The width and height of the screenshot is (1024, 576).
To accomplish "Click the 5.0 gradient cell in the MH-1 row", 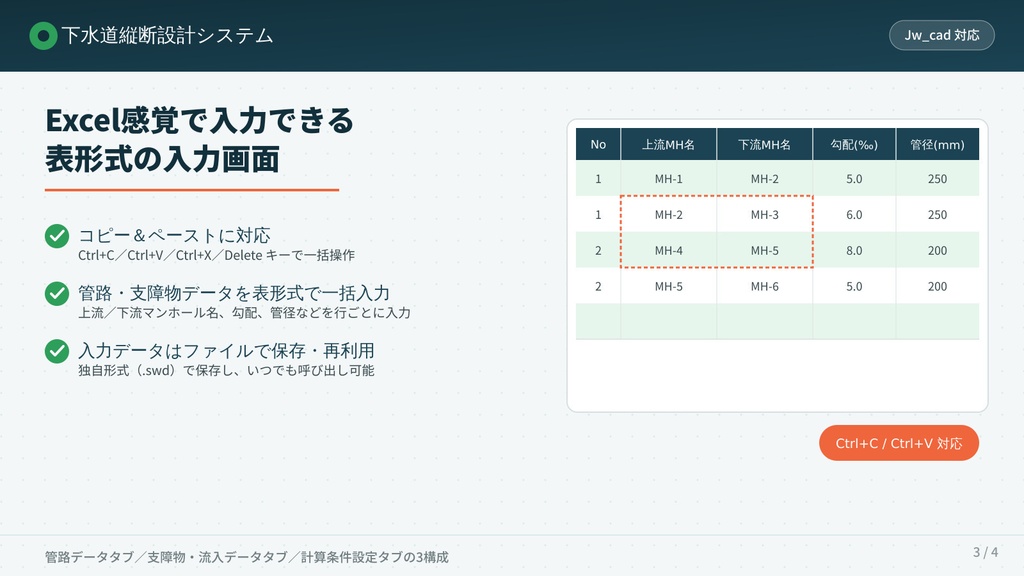I will pyautogui.click(x=854, y=178).
